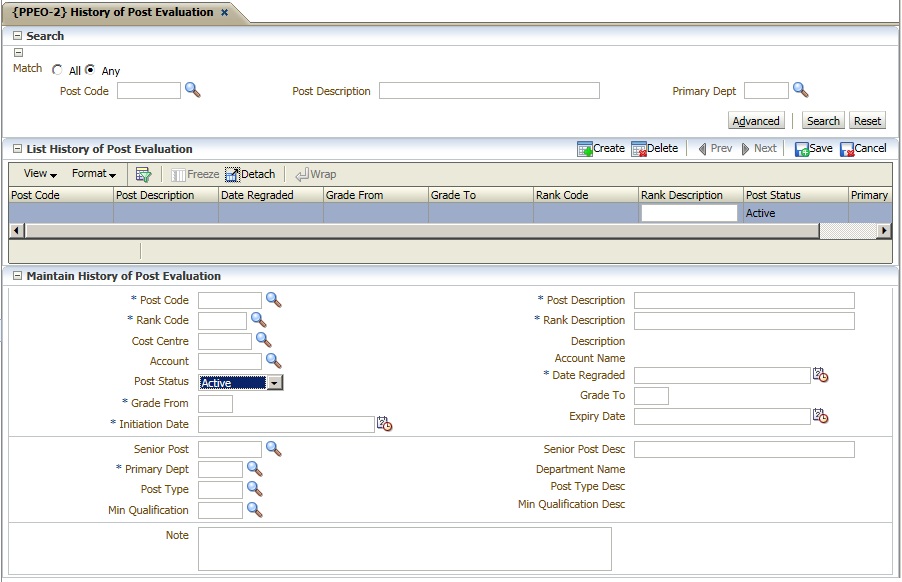Open the Post Status dropdown

coord(275,382)
